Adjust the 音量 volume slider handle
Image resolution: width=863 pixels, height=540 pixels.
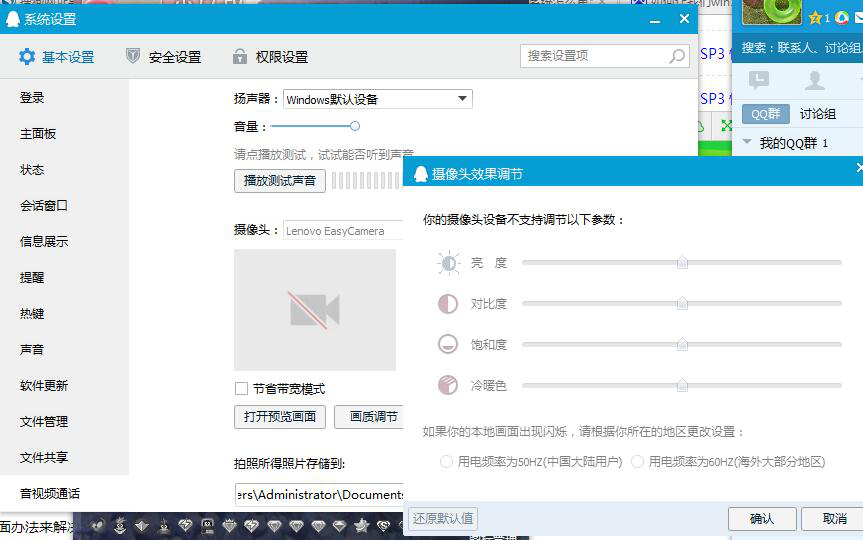pos(355,126)
